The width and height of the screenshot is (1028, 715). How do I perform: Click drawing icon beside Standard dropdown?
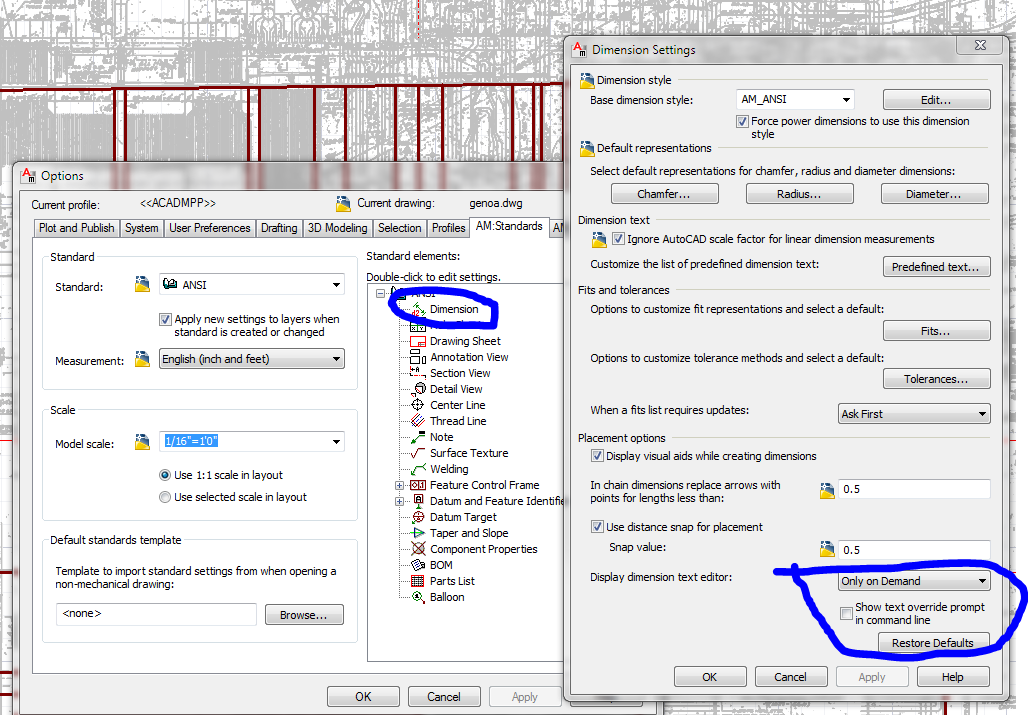[x=142, y=284]
